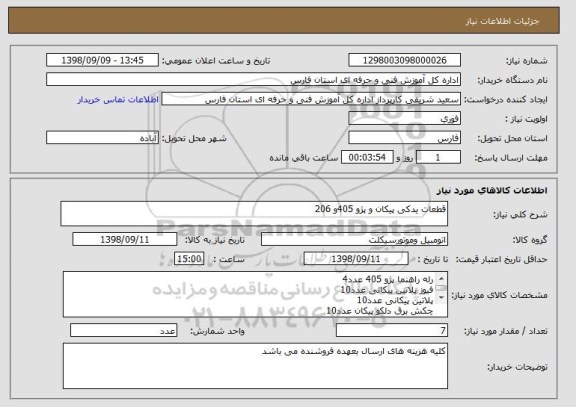Click the label توضیحات خریدار
576x407 pixels.
coord(517,367)
